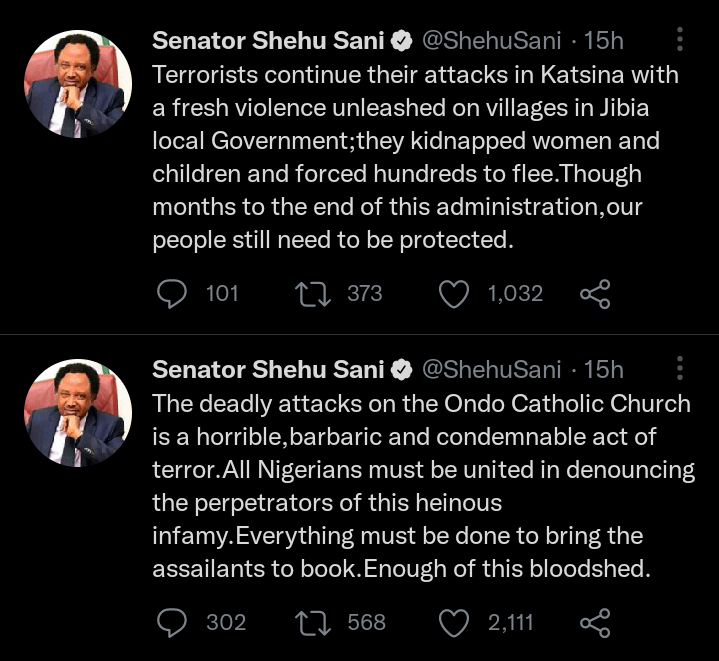Click the 1,032 likes count
Viewport: 719px width, 661px height.
pyautogui.click(x=515, y=293)
